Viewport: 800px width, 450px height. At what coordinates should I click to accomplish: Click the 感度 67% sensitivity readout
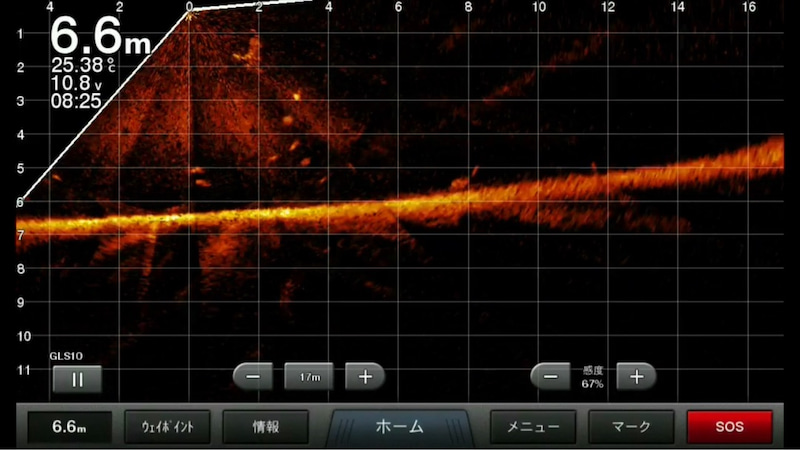click(593, 377)
